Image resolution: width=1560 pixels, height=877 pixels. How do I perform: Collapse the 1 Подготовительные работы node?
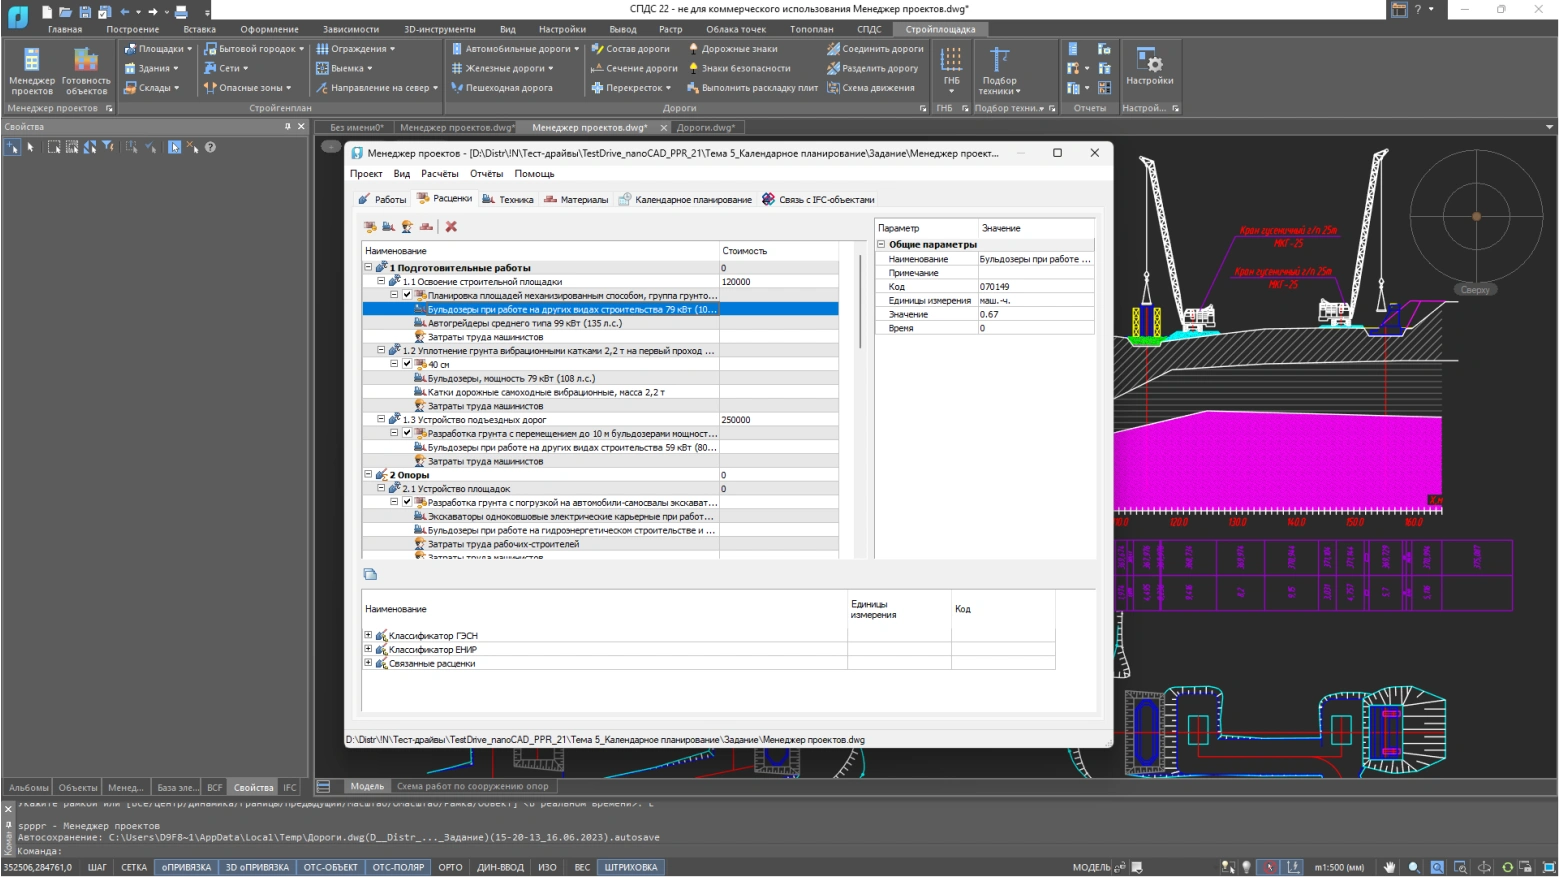tap(368, 268)
